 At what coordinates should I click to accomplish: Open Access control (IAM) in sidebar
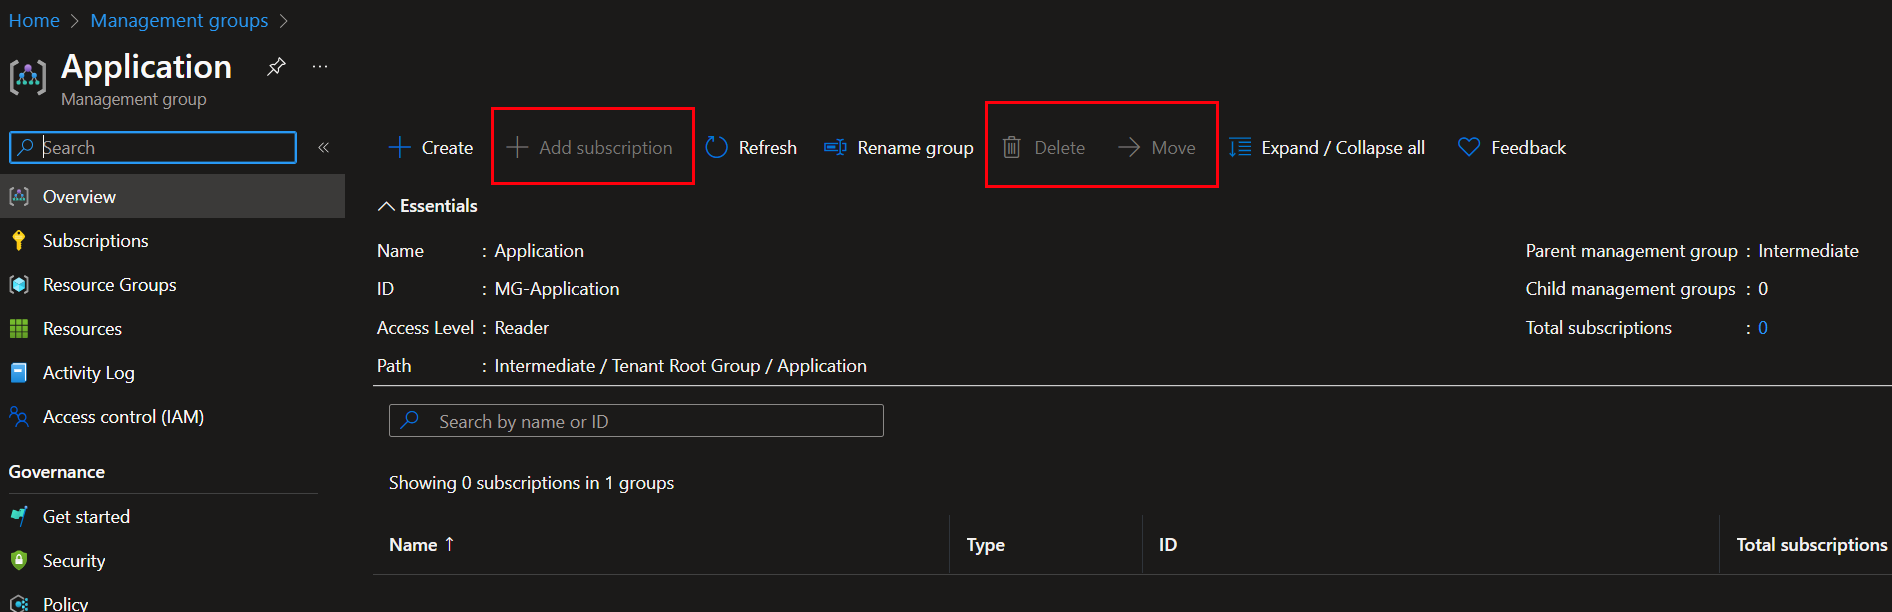pos(123,416)
